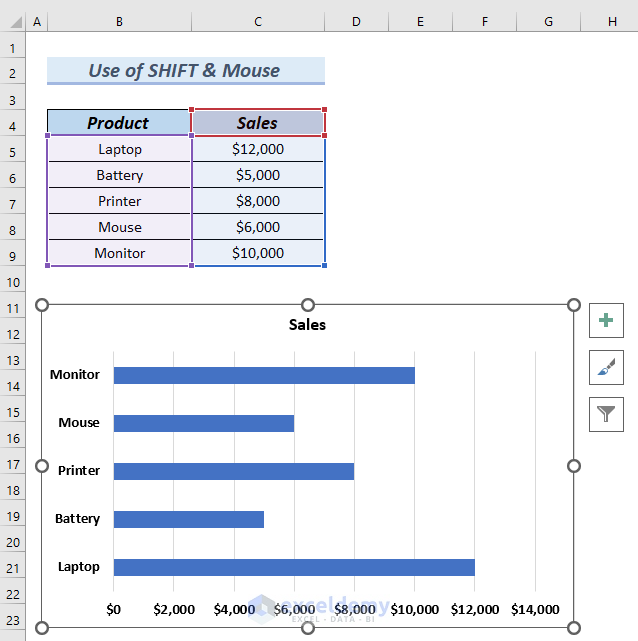Select the Product header cell
Screen dimensions: 638x641
(x=119, y=123)
